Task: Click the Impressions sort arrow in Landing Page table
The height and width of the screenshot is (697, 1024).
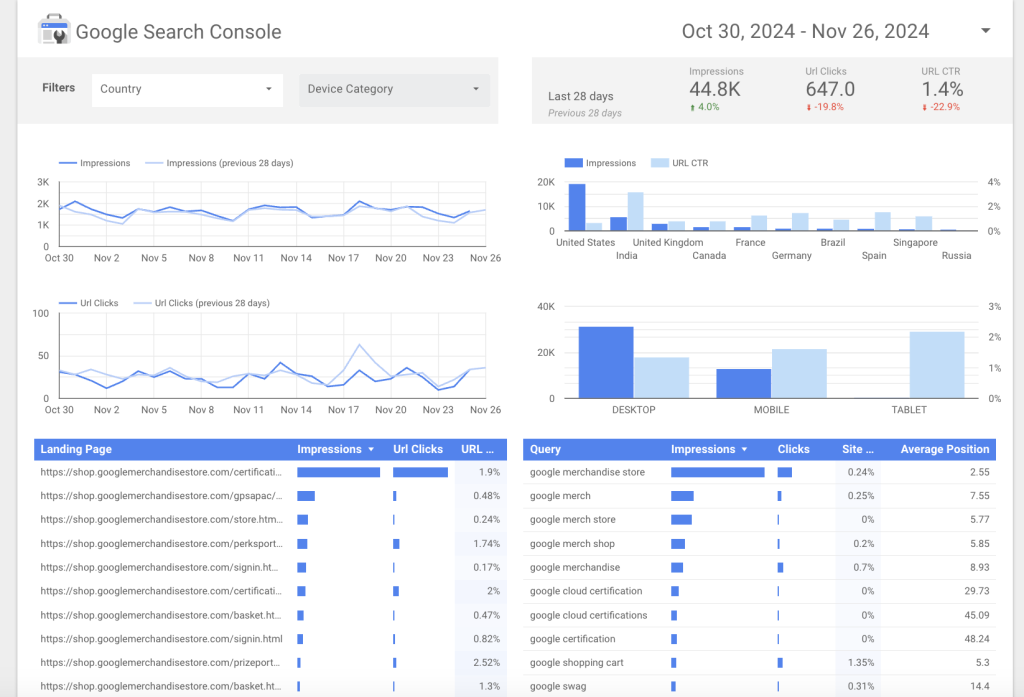Action: pos(372,450)
